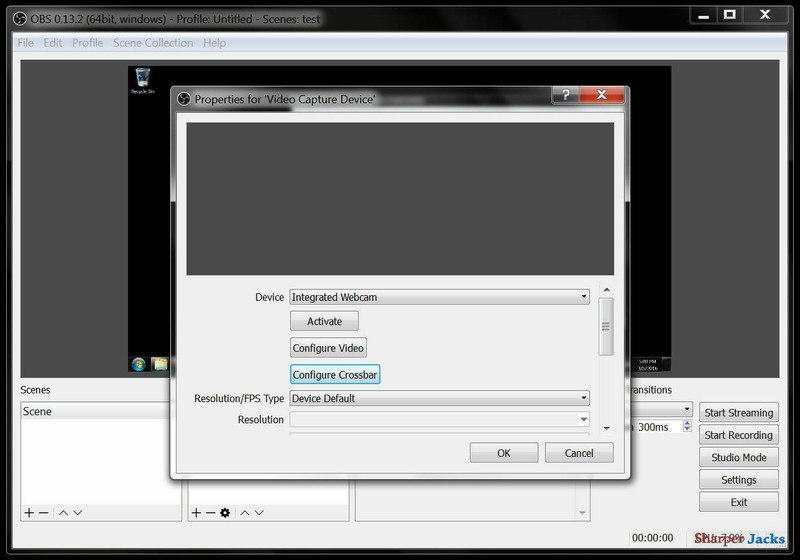The width and height of the screenshot is (800, 560).
Task: Click Recycle Bin icon in preview
Action: coord(143,81)
